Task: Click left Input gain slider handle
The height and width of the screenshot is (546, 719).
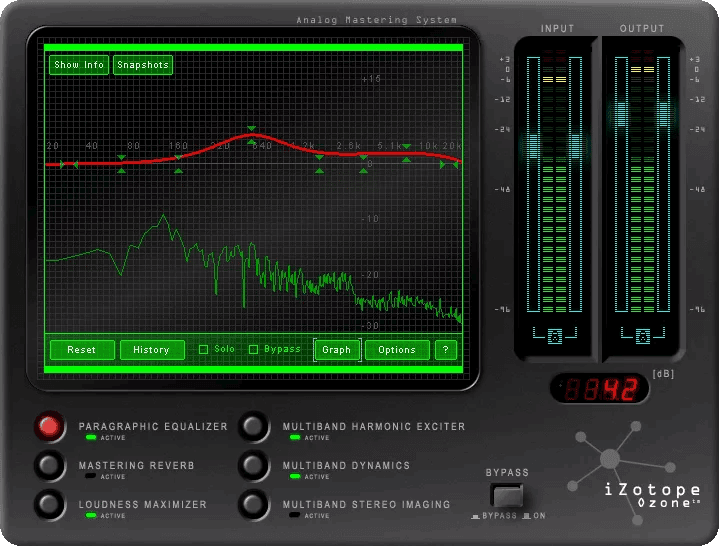Action: click(x=533, y=146)
